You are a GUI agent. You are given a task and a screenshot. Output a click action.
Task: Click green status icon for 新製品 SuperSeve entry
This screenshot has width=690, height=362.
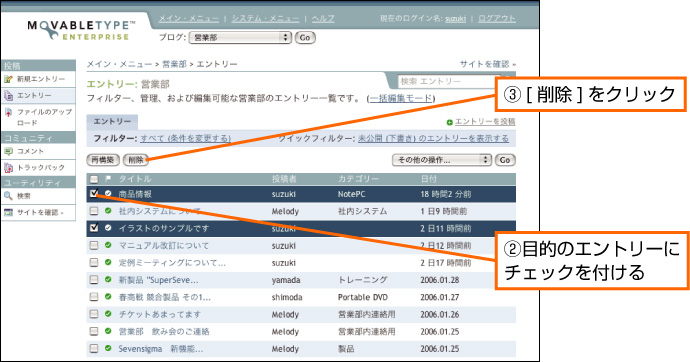108,279
